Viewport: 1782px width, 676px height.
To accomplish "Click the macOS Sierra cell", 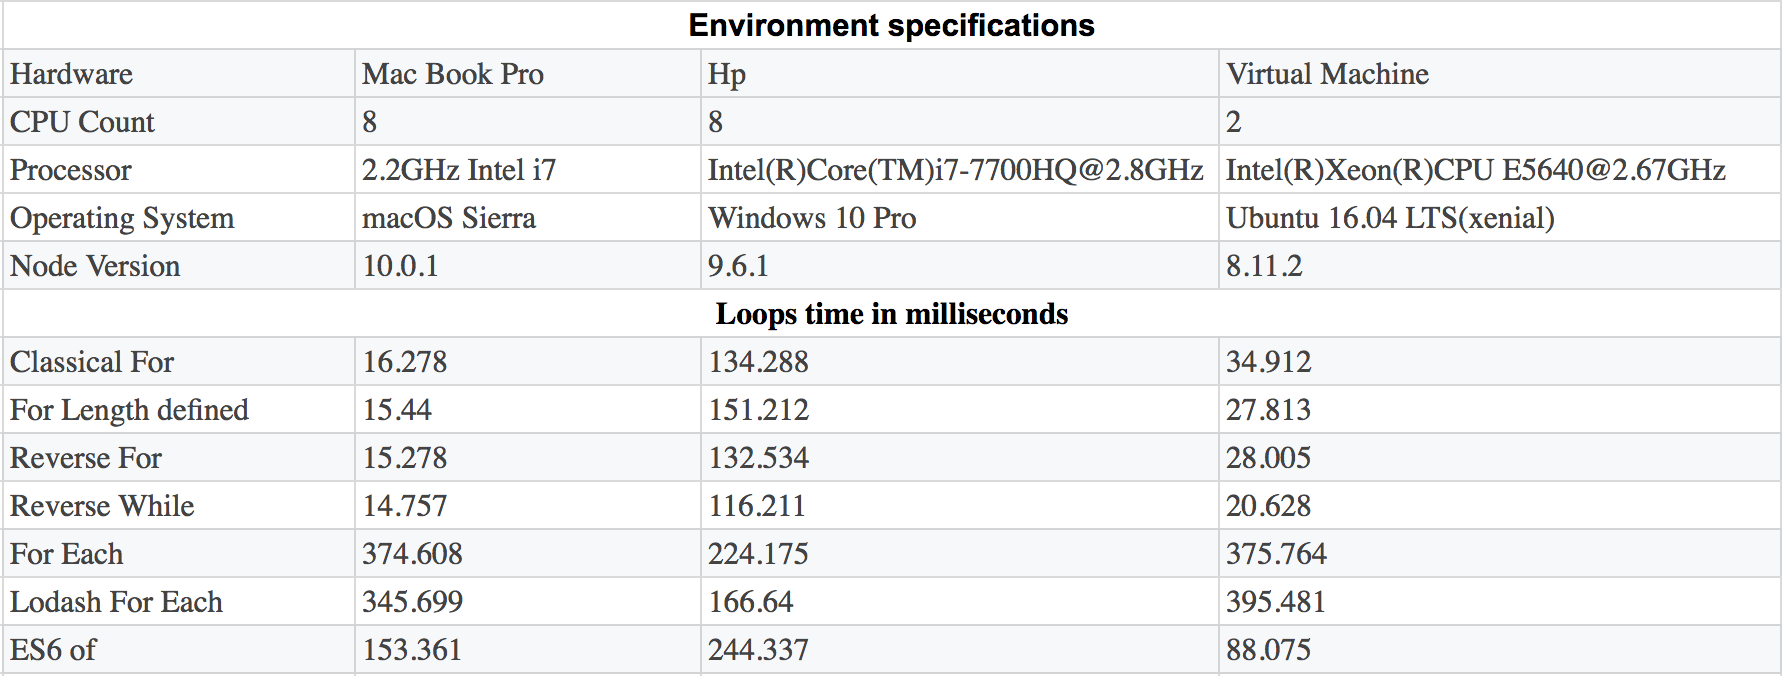I will tap(528, 217).
